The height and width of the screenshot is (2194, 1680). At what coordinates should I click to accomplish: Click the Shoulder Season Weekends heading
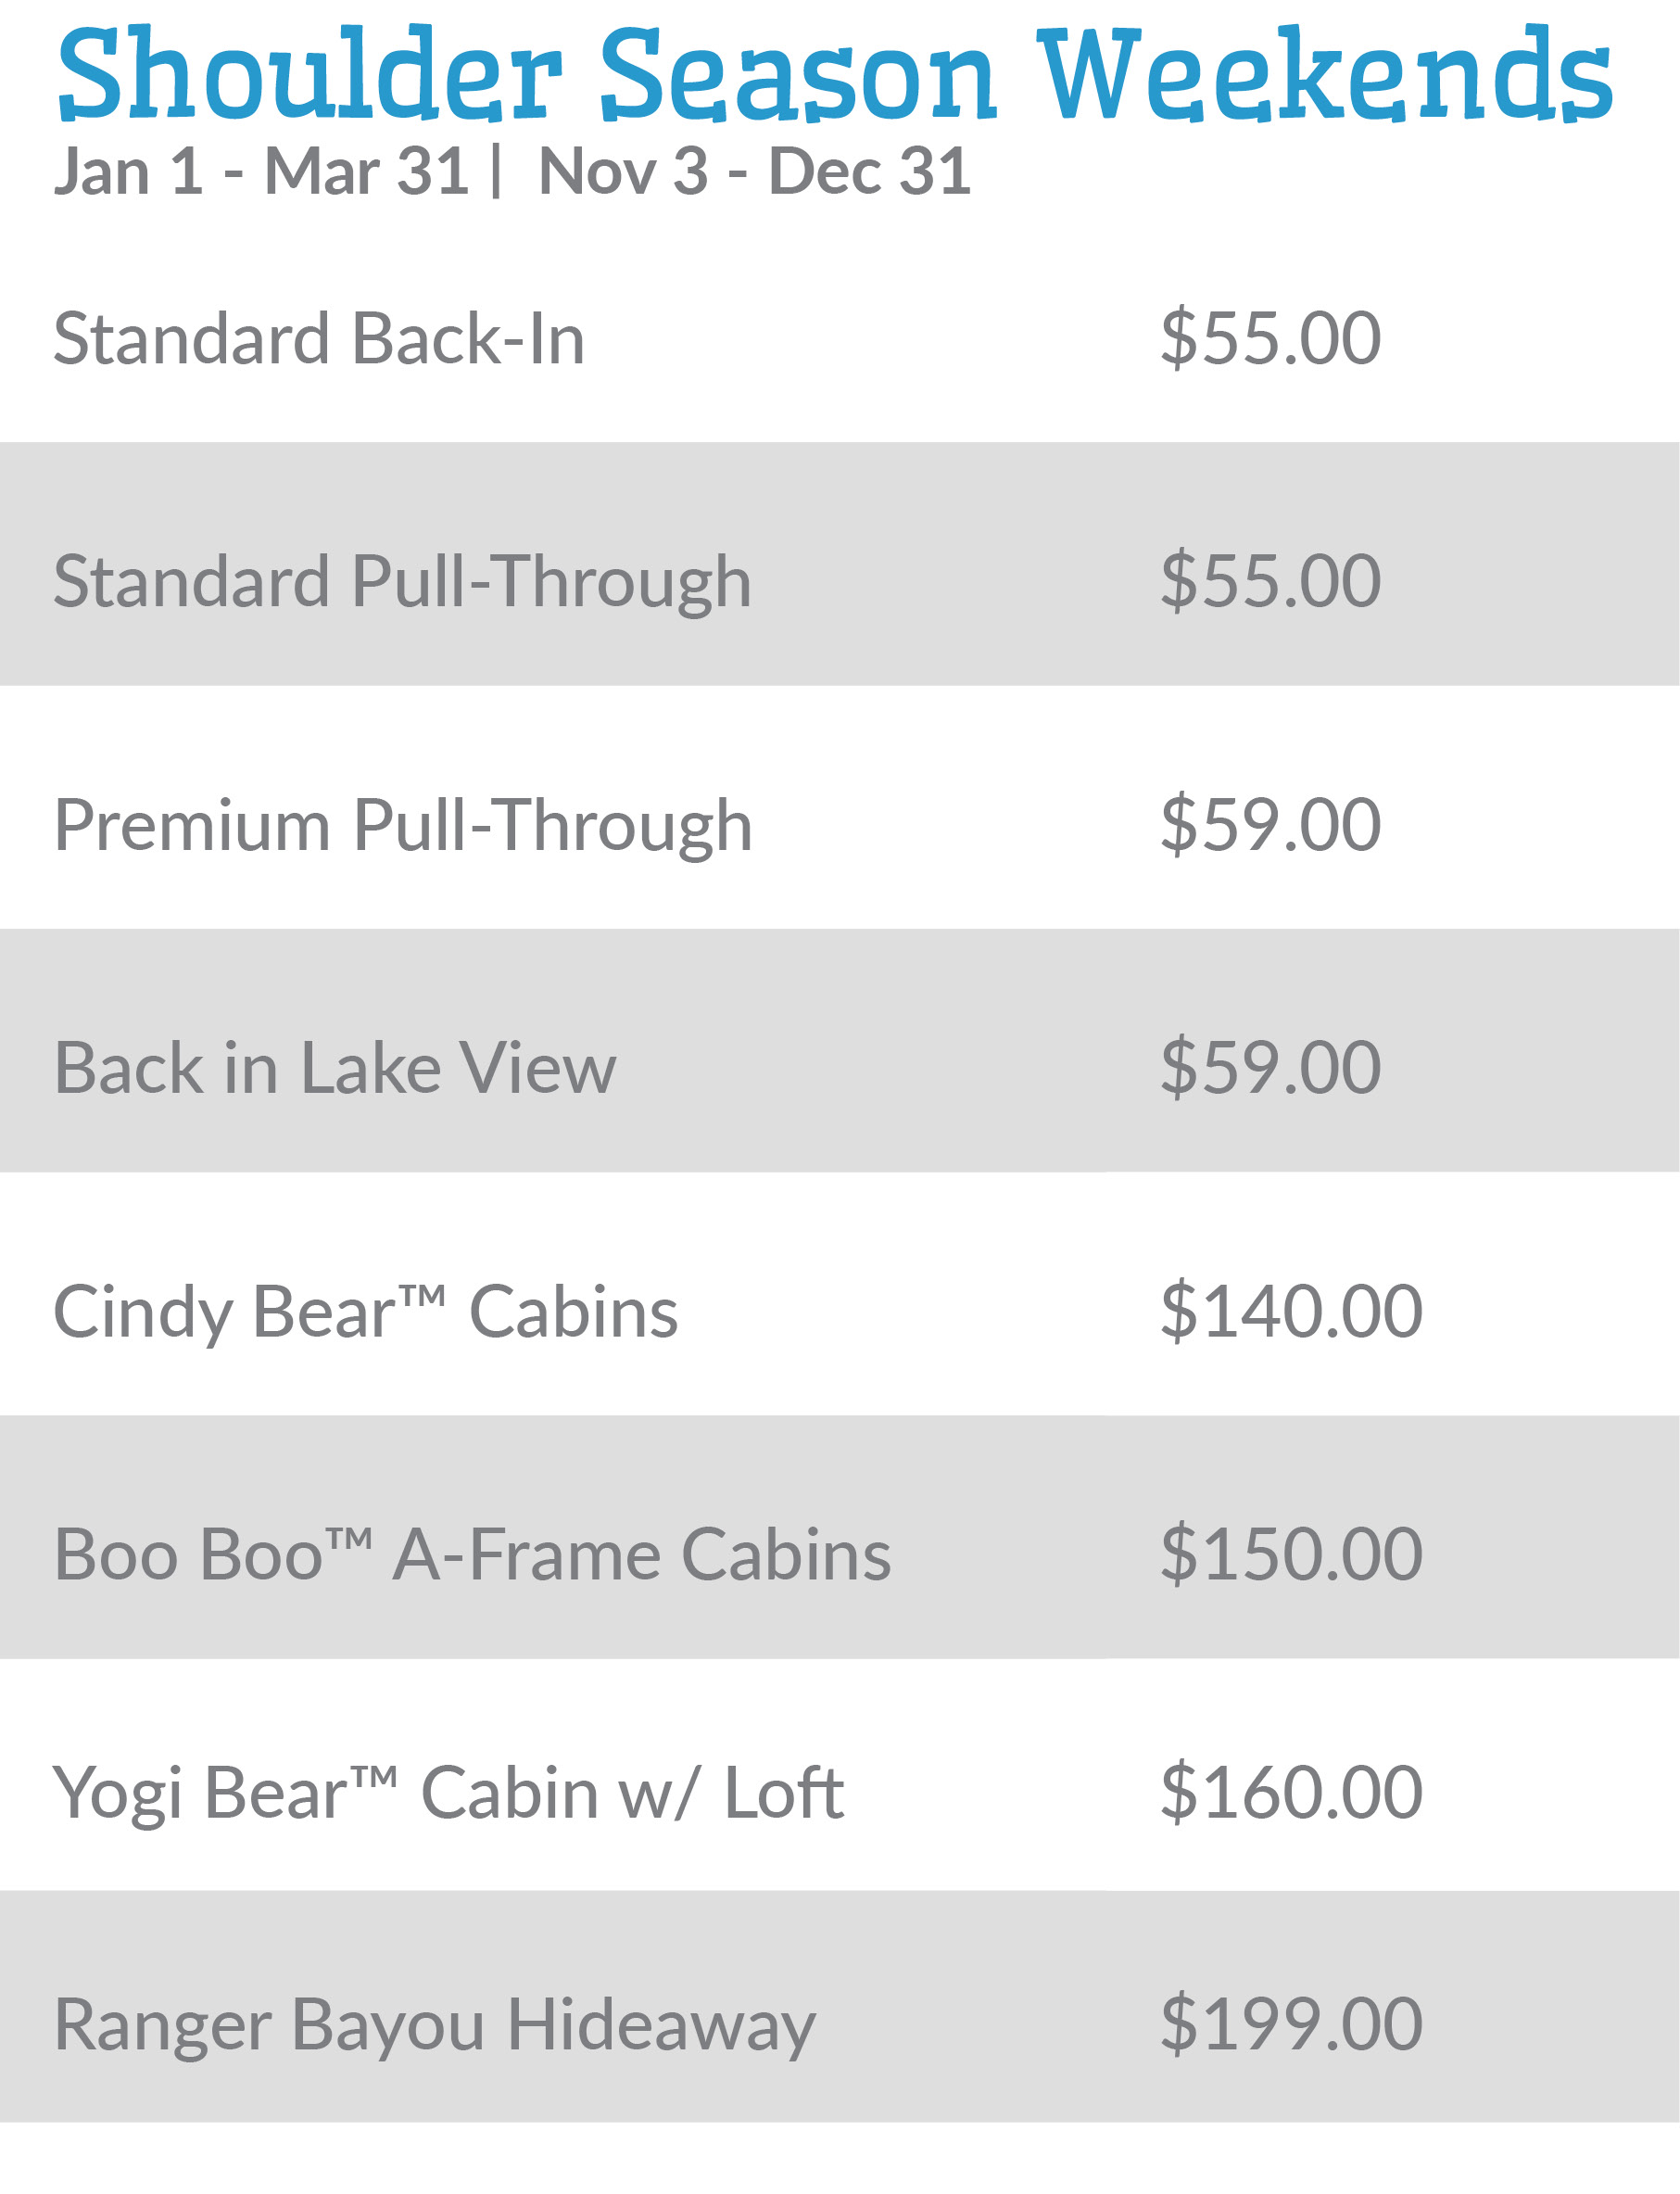coord(835,75)
